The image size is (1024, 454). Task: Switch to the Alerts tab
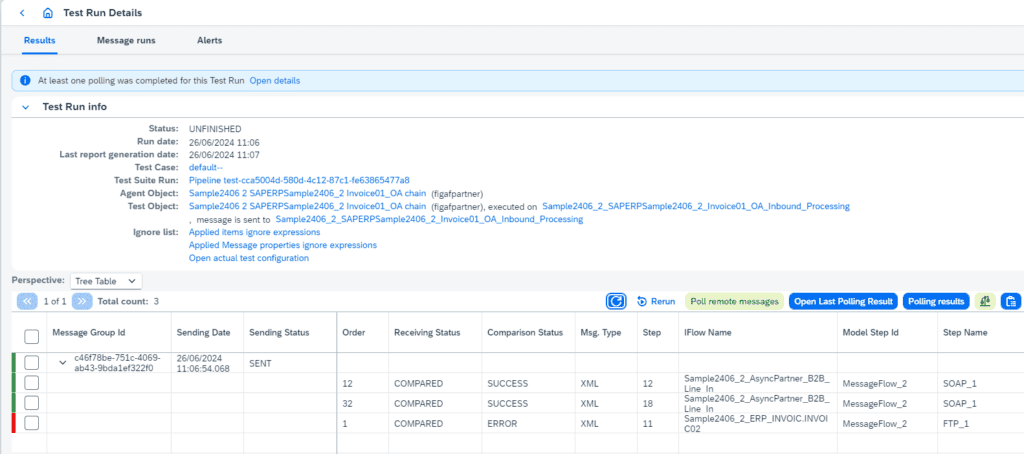210,41
